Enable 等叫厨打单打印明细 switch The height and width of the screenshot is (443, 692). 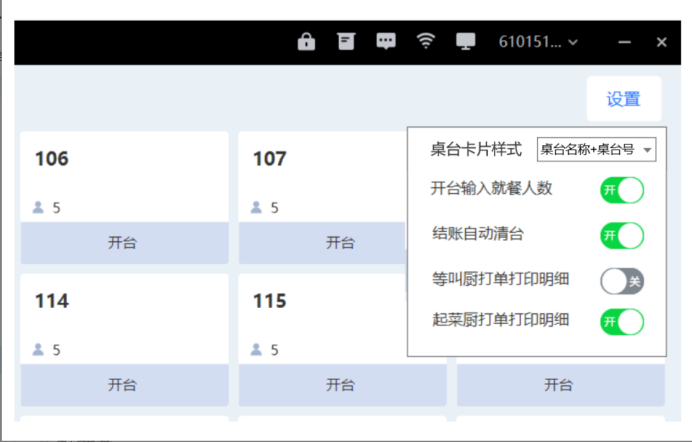(622, 281)
